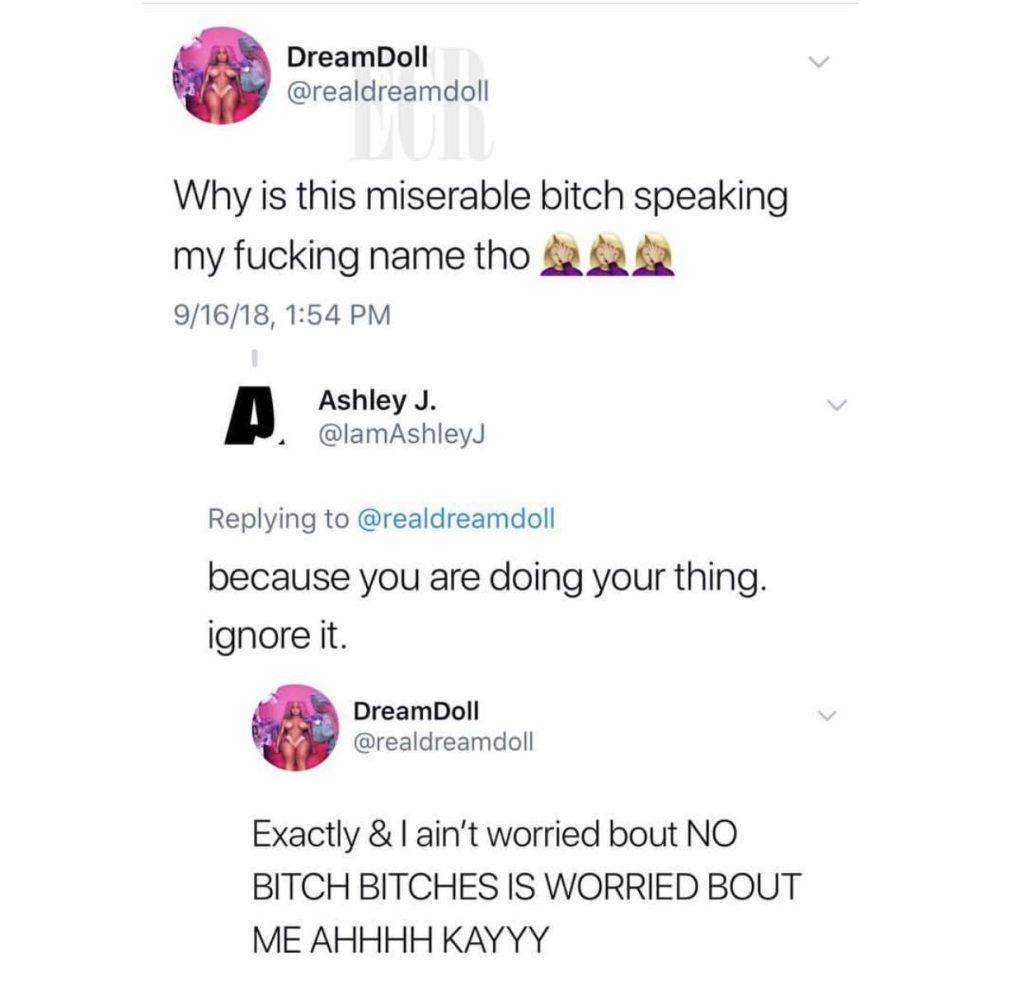Image resolution: width=1024 pixels, height=985 pixels.
Task: Open the reply starting 'Exactly & I ain't worried'
Action: [526, 886]
